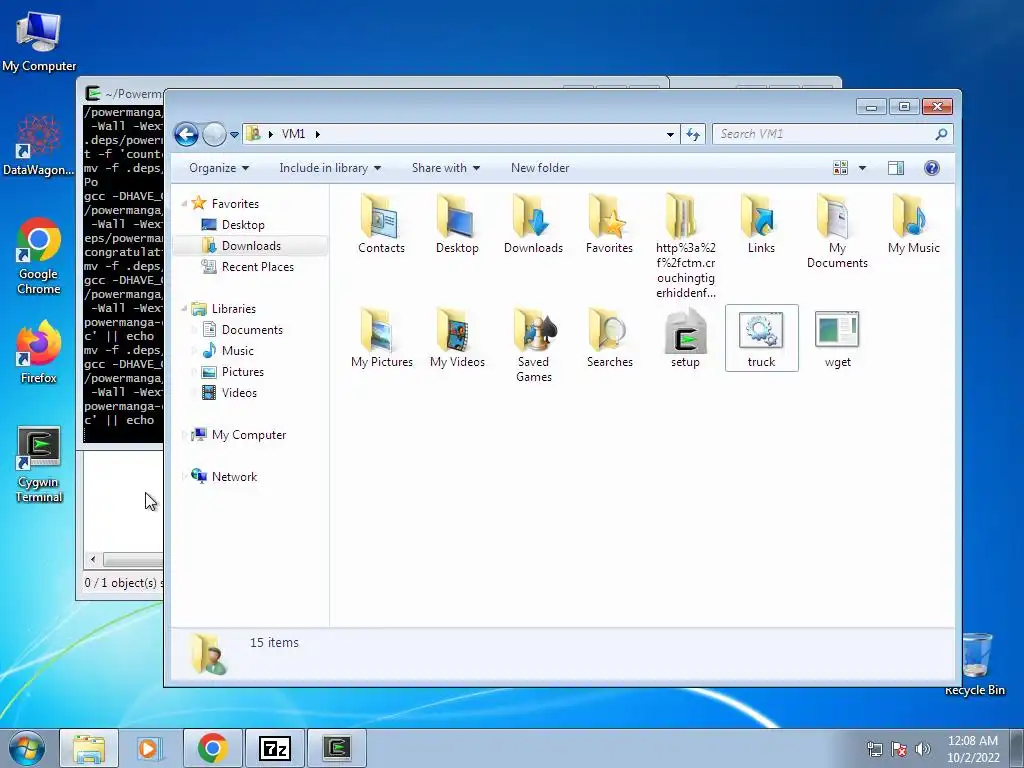Image resolution: width=1024 pixels, height=768 pixels.
Task: Open Windows Explorer from taskbar
Action: tap(89, 748)
